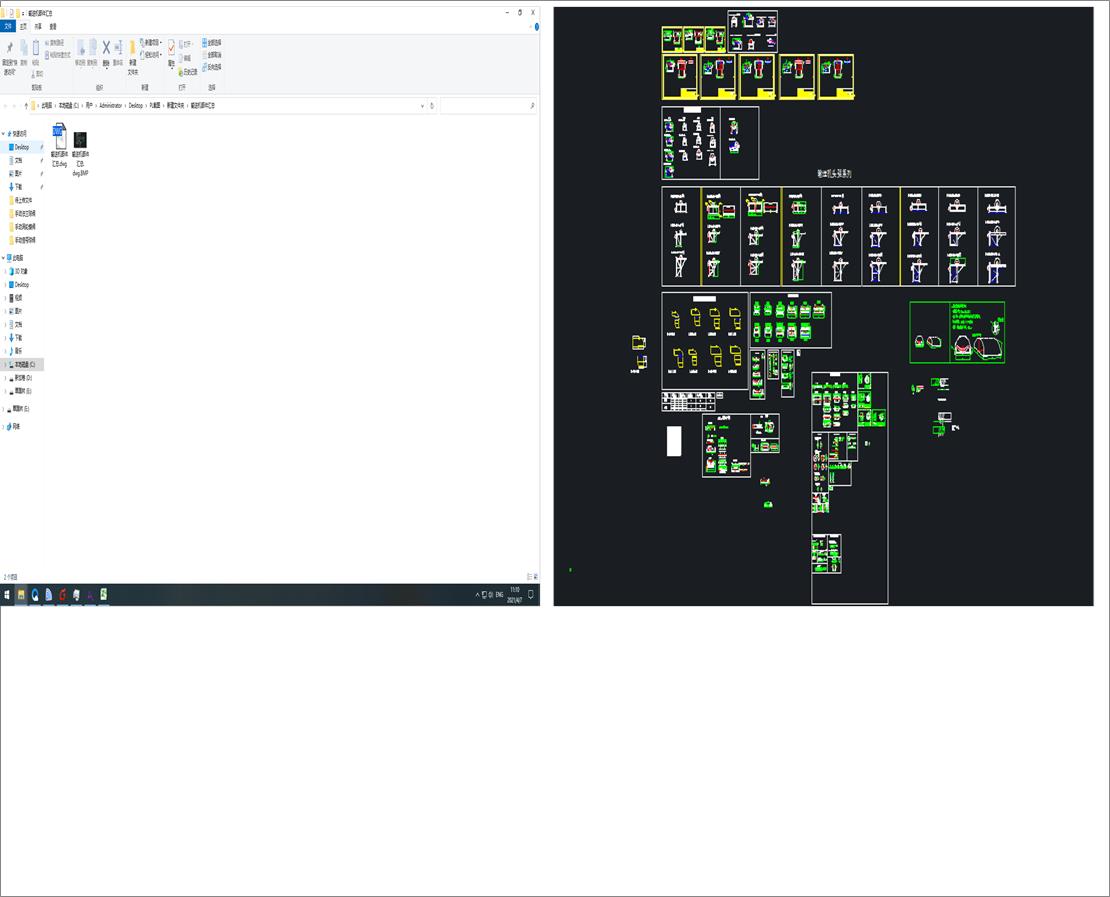This screenshot has height=897, width=1110.
Task: Click the Open item in the ribbon's open group
Action: tap(186, 44)
